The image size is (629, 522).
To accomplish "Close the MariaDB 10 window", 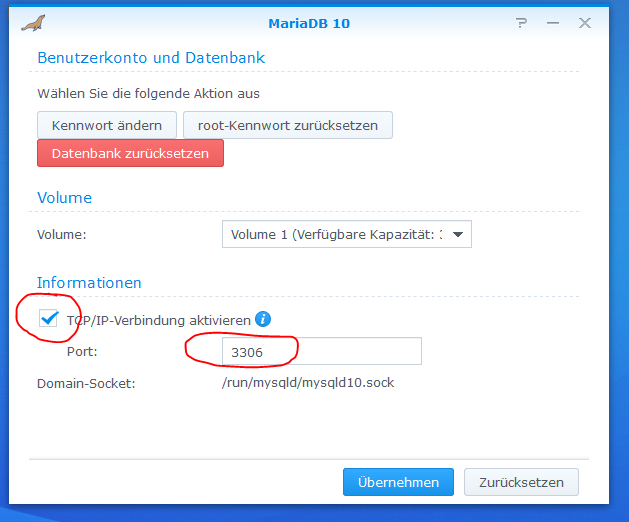I will click(585, 23).
